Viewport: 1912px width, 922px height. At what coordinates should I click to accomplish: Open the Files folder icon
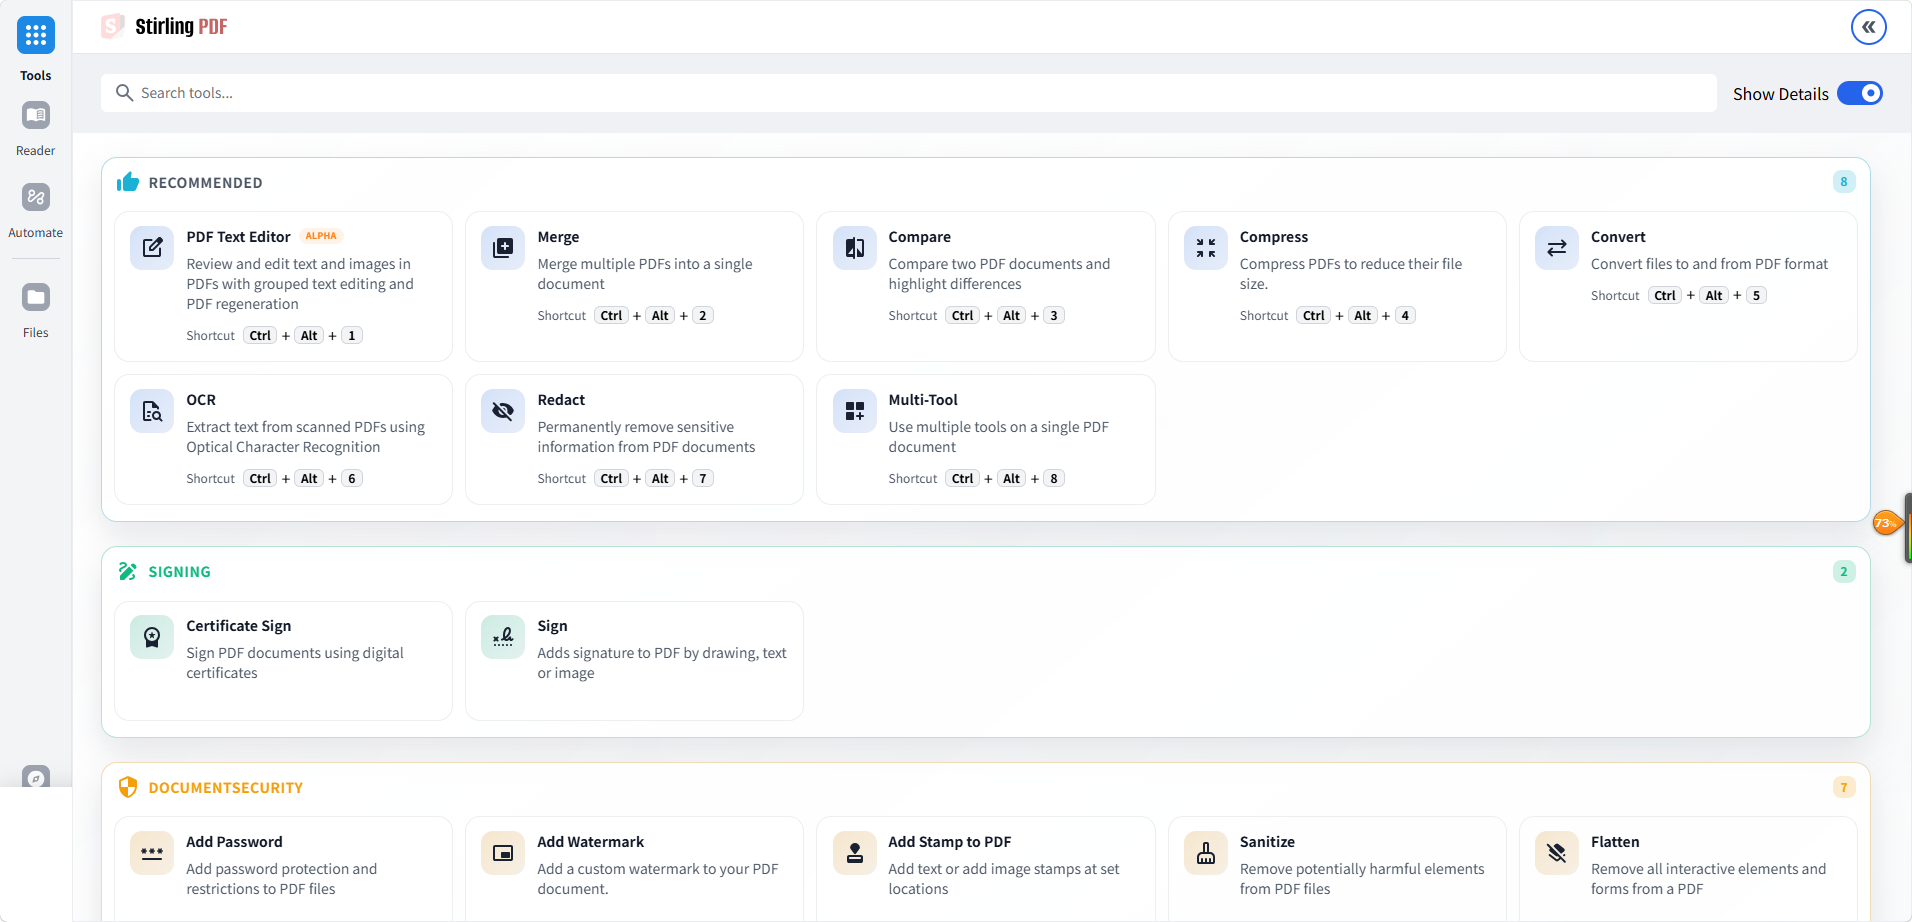click(x=36, y=297)
